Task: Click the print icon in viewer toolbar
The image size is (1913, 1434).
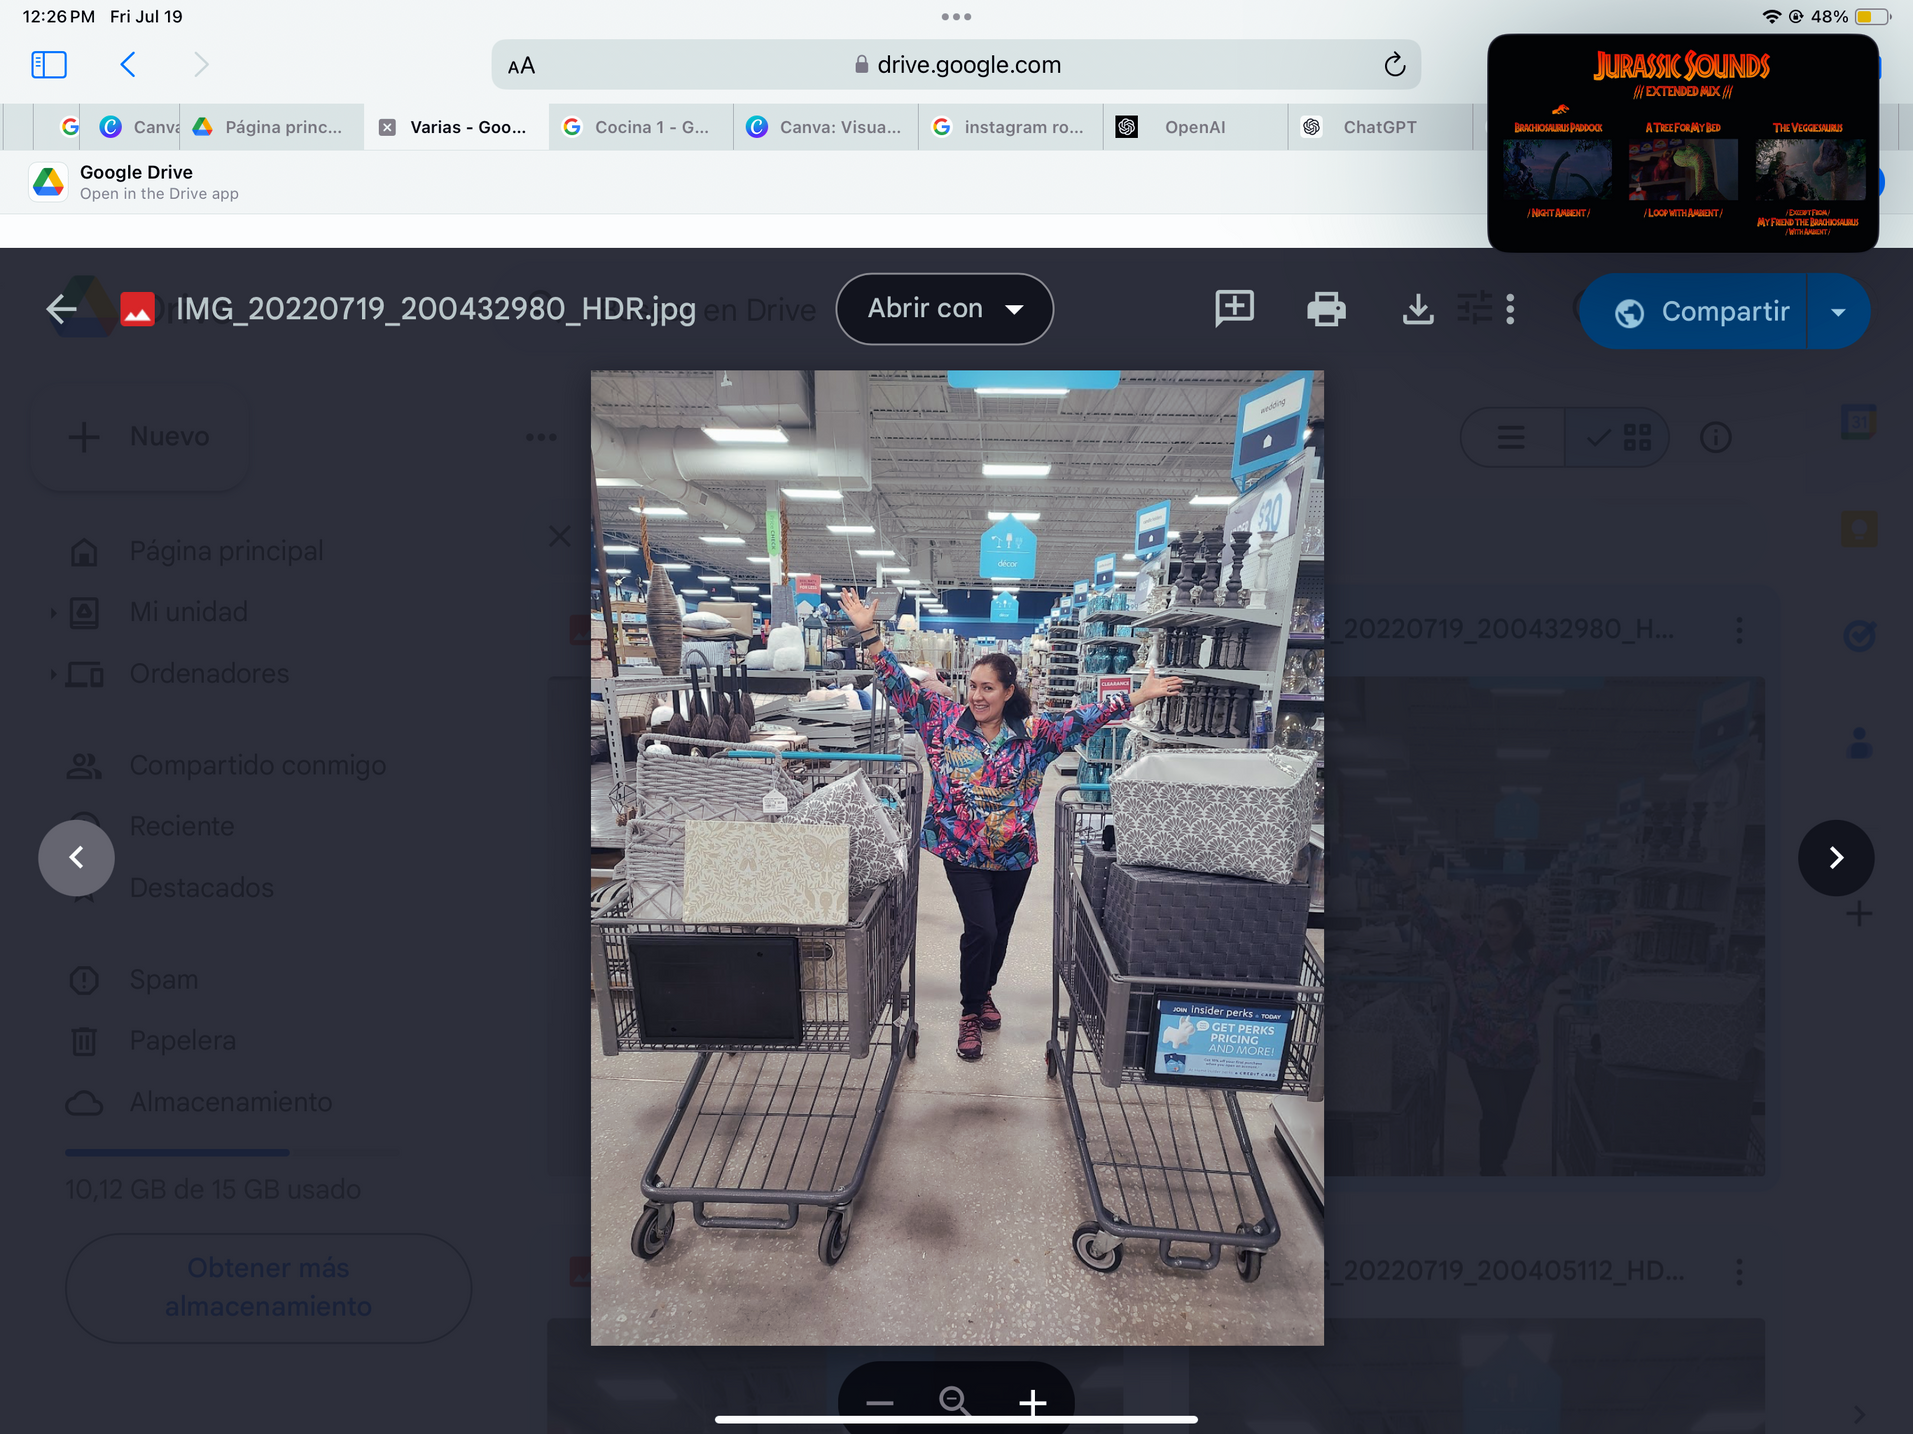Action: pos(1326,309)
